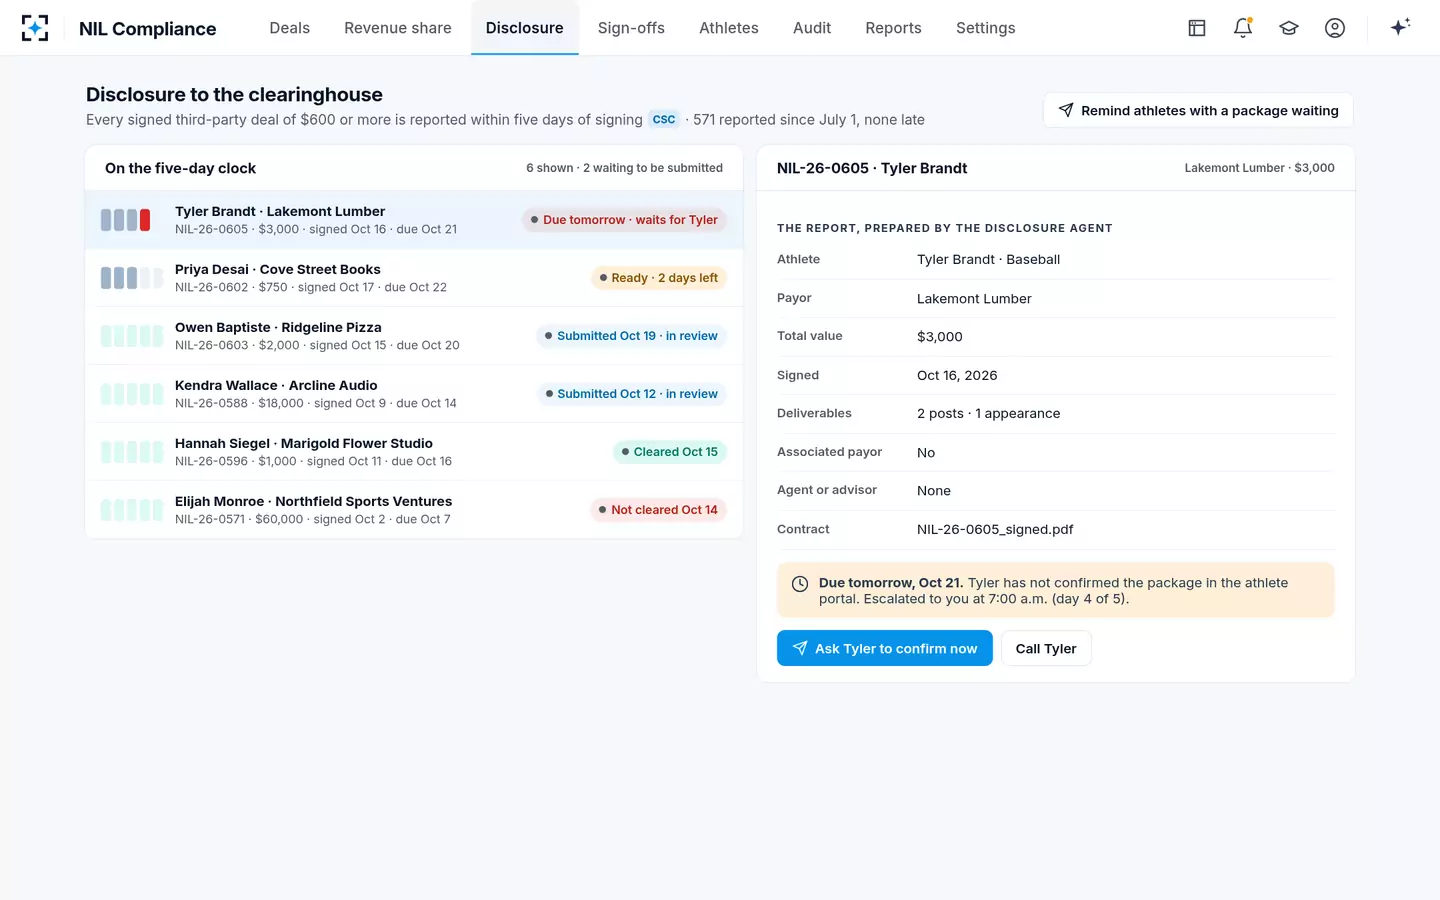1440x900 pixels.
Task: Click the progress bars for Tyler Brandt
Action: click(x=126, y=220)
